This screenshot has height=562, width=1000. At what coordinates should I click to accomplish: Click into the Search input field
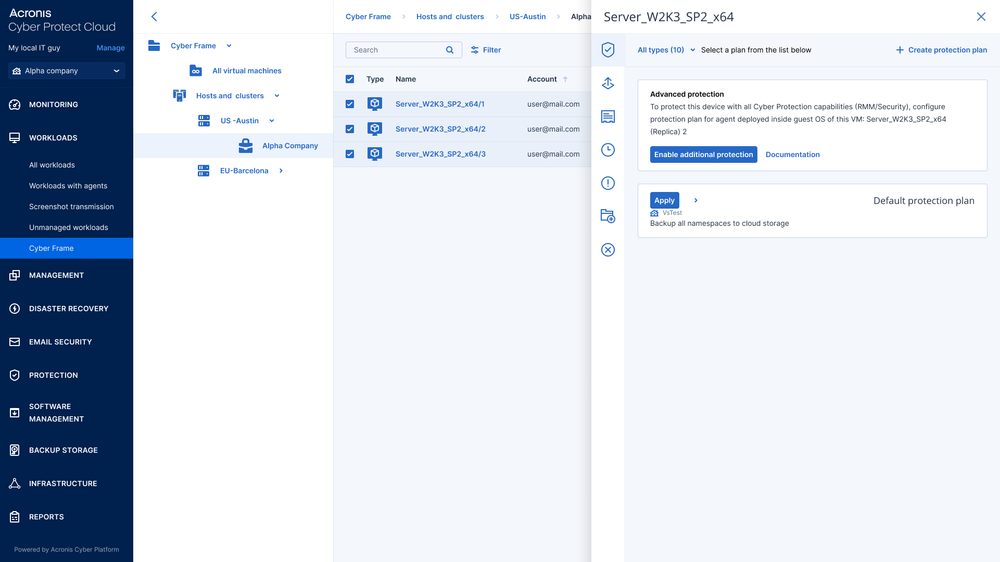pos(395,50)
